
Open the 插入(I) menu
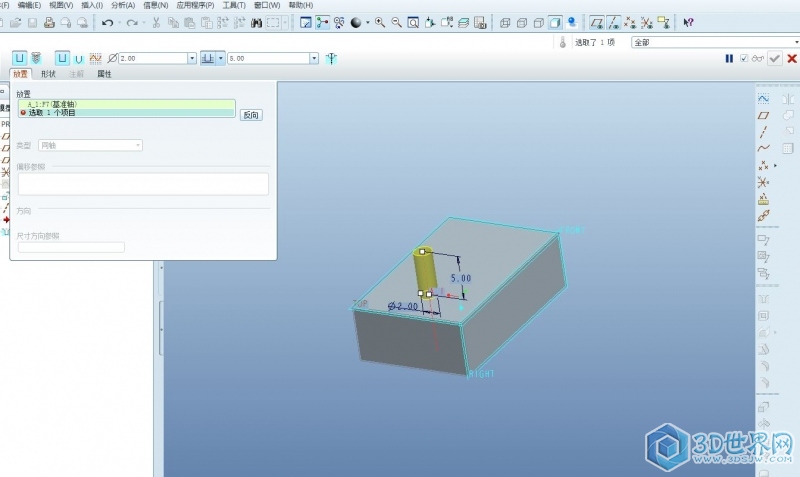(92, 5)
